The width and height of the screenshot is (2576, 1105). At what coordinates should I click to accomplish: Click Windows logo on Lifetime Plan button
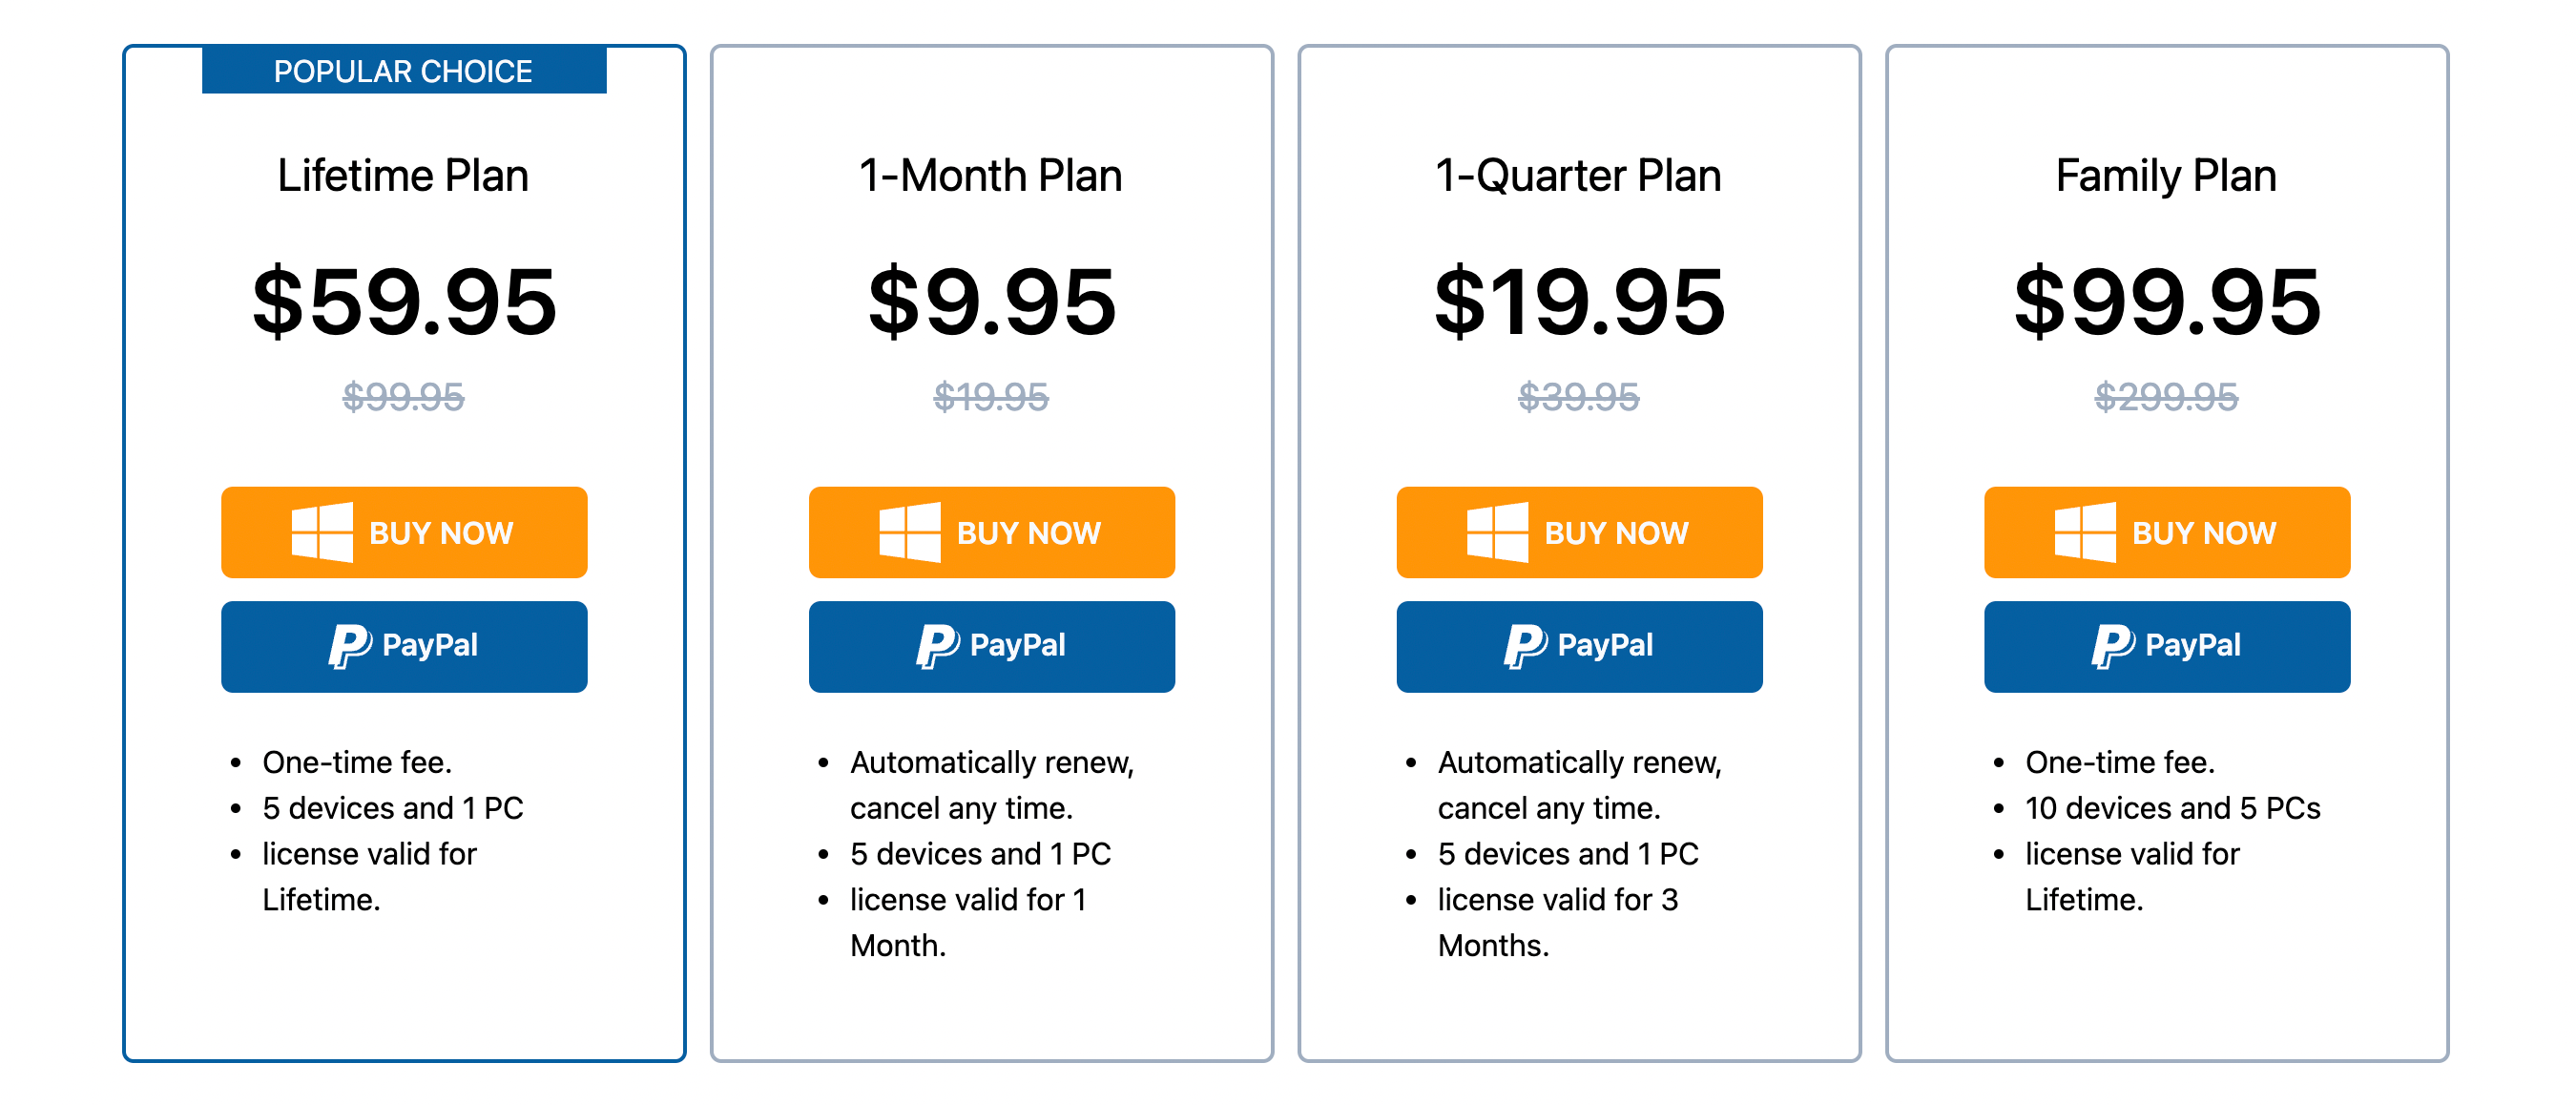tap(321, 532)
